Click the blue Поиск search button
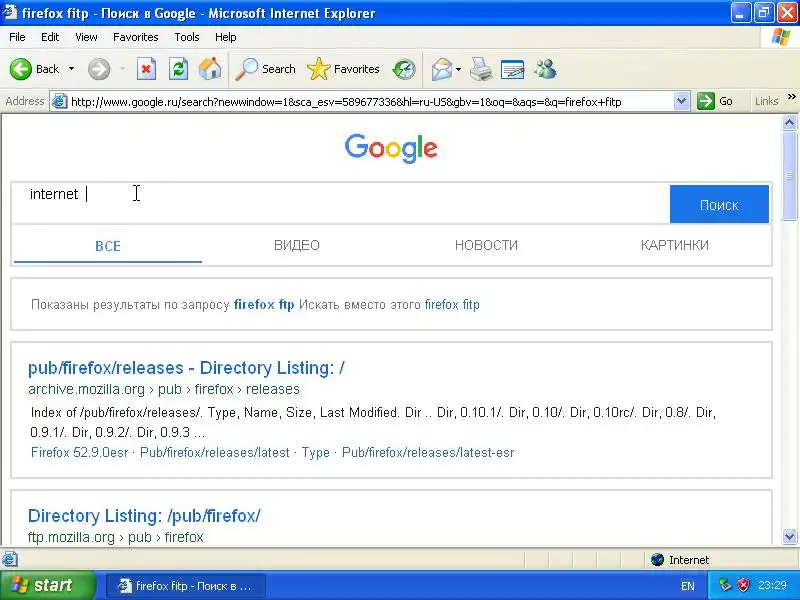The image size is (800, 600). (719, 204)
